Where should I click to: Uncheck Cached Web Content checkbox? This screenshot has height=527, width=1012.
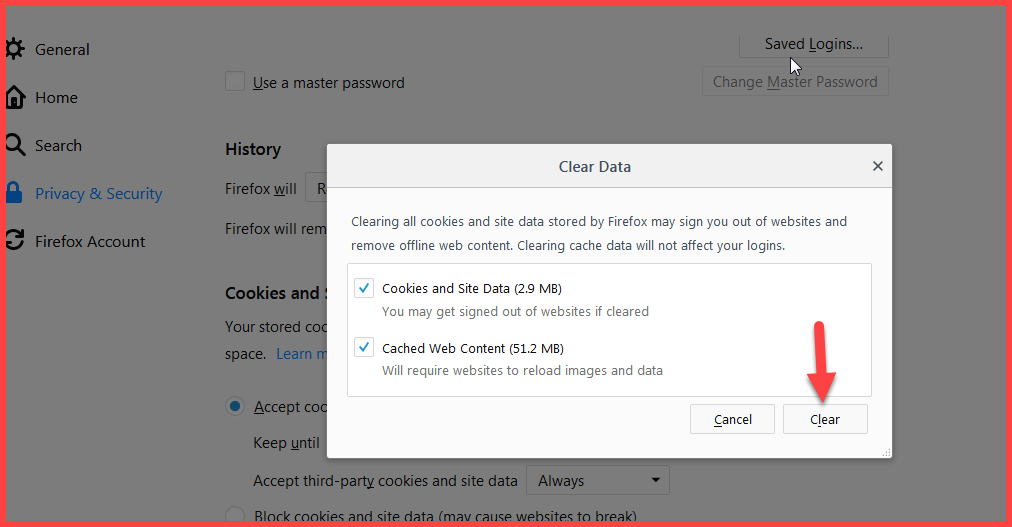point(364,348)
